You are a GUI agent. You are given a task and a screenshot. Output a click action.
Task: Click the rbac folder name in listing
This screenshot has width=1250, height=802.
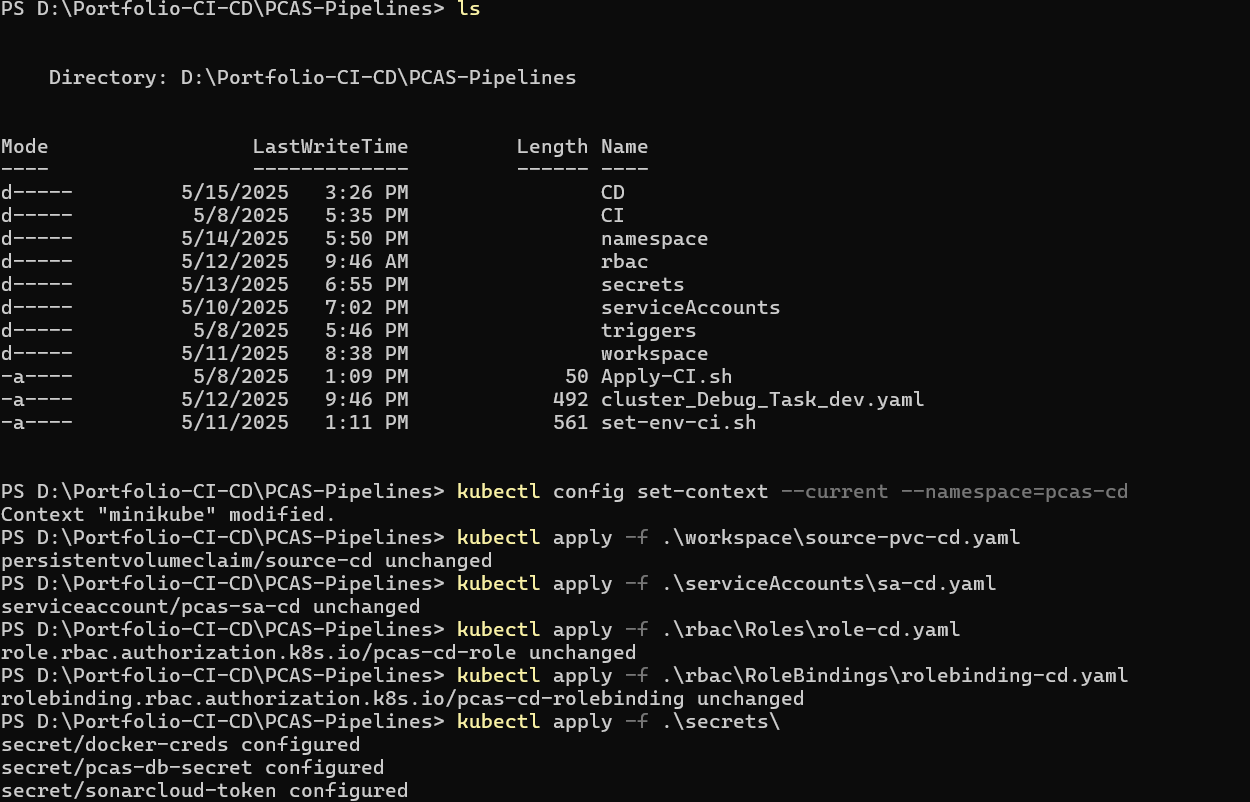point(624,261)
